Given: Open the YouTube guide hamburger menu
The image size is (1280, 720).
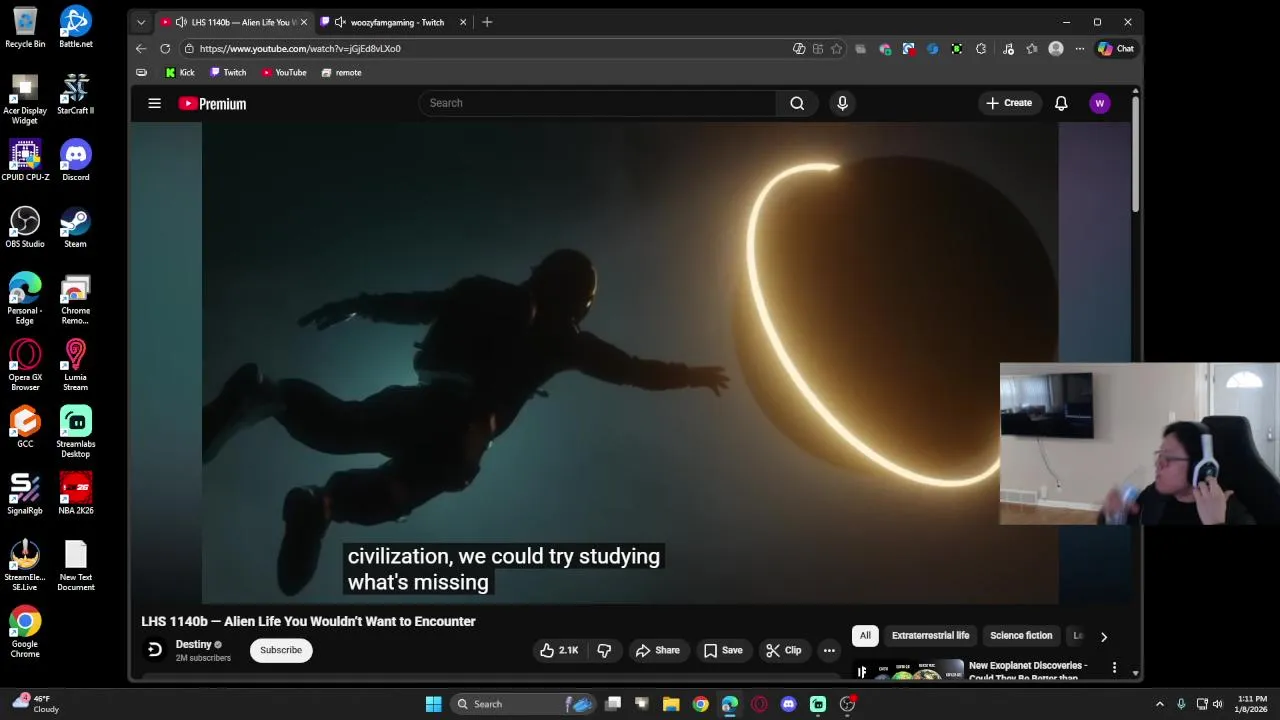Looking at the screenshot, I should (154, 103).
